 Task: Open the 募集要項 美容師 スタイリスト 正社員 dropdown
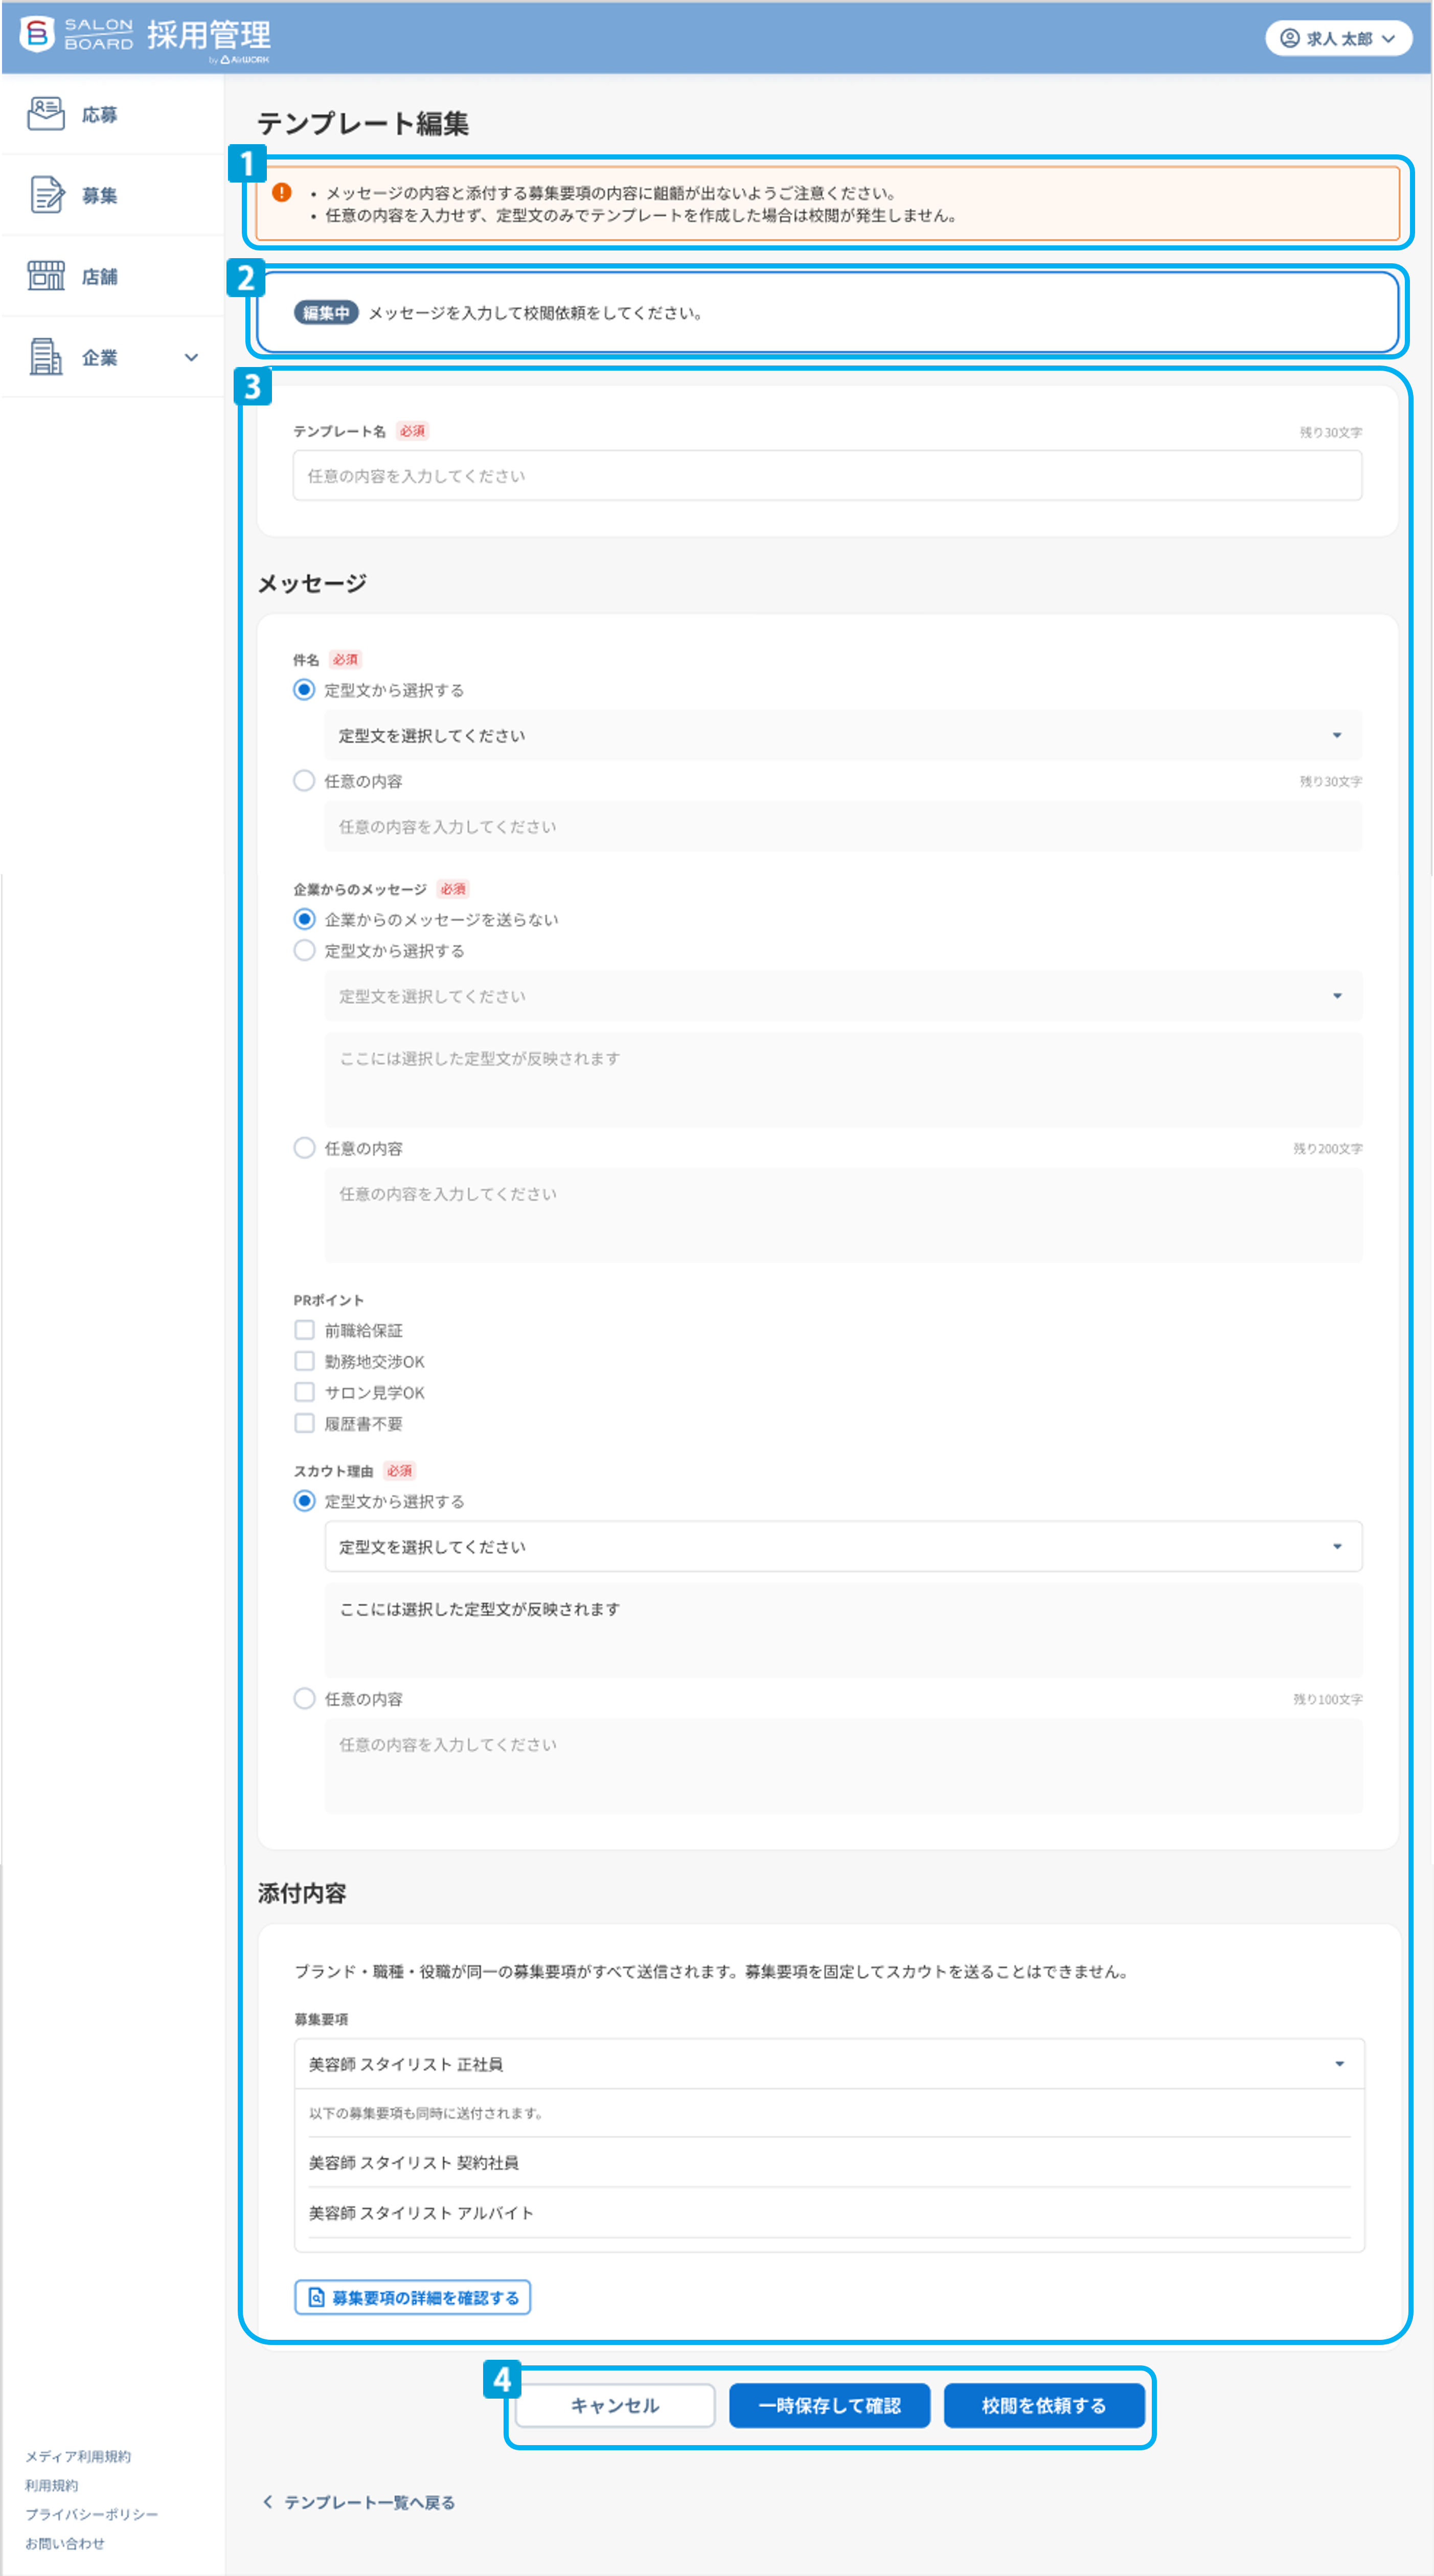point(829,2064)
